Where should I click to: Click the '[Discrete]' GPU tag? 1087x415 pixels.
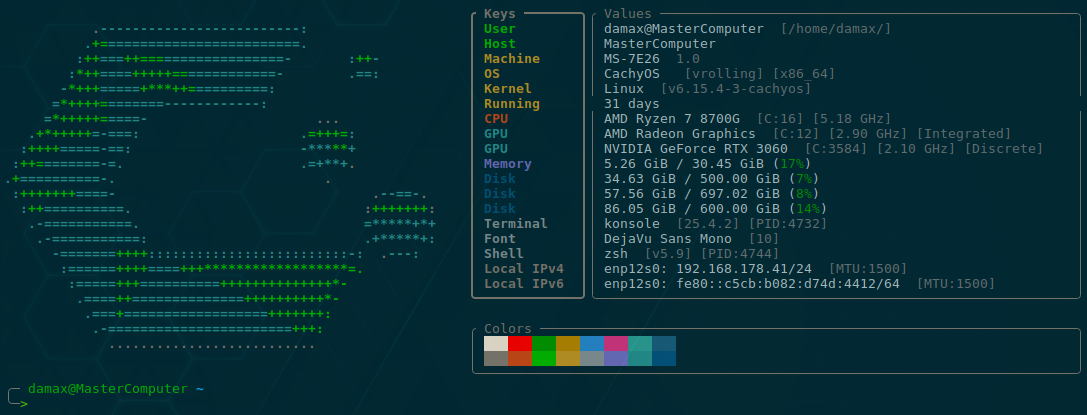click(x=1005, y=149)
